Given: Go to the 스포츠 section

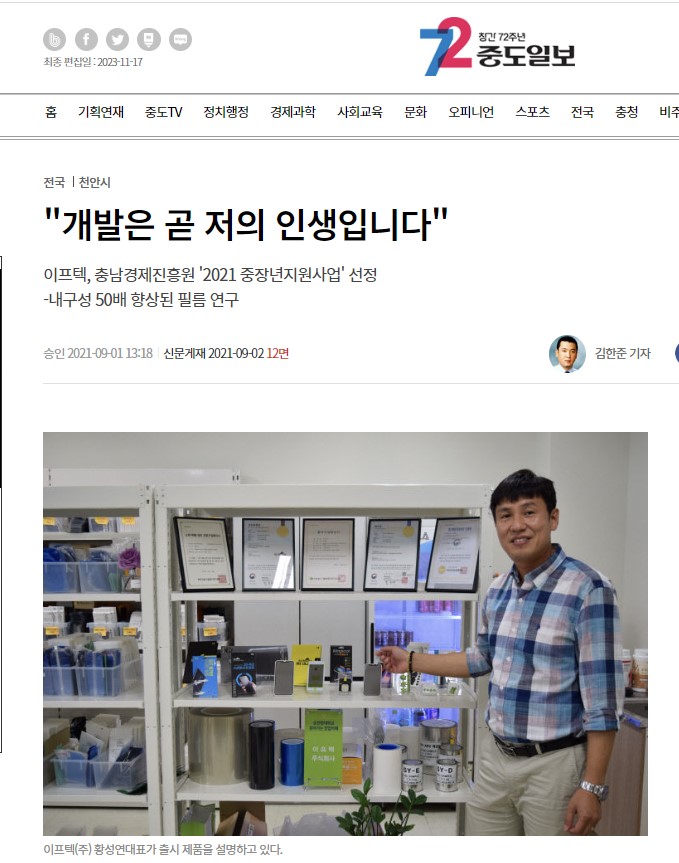Looking at the screenshot, I should click(532, 112).
